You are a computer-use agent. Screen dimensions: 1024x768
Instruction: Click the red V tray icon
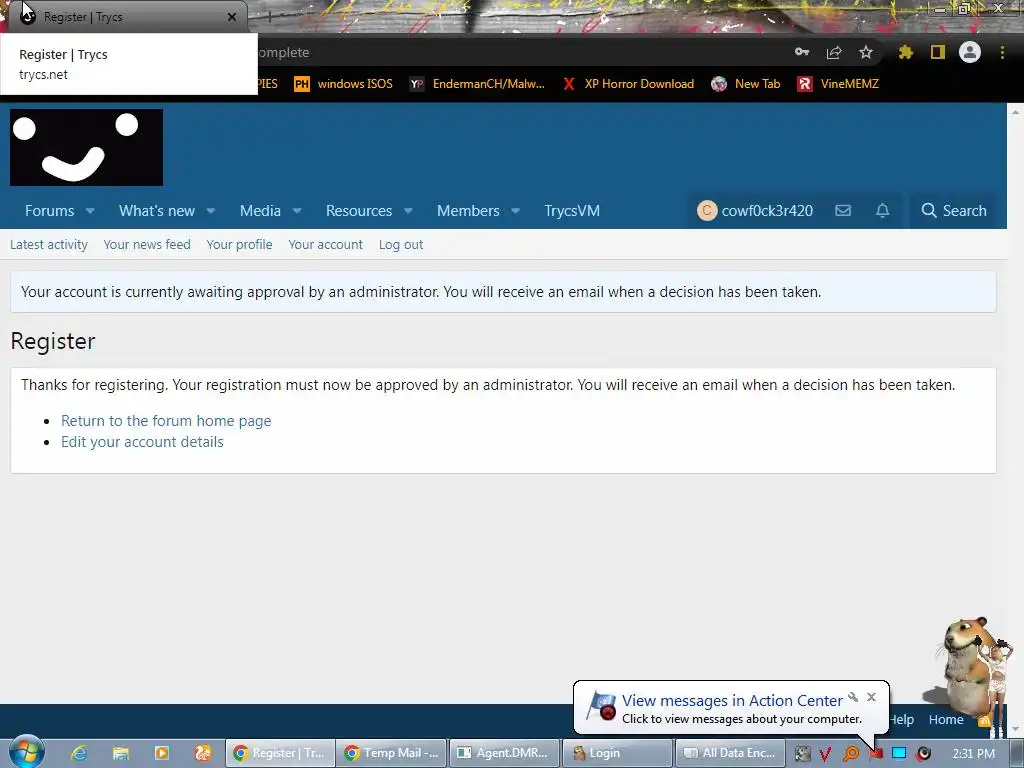pos(825,754)
